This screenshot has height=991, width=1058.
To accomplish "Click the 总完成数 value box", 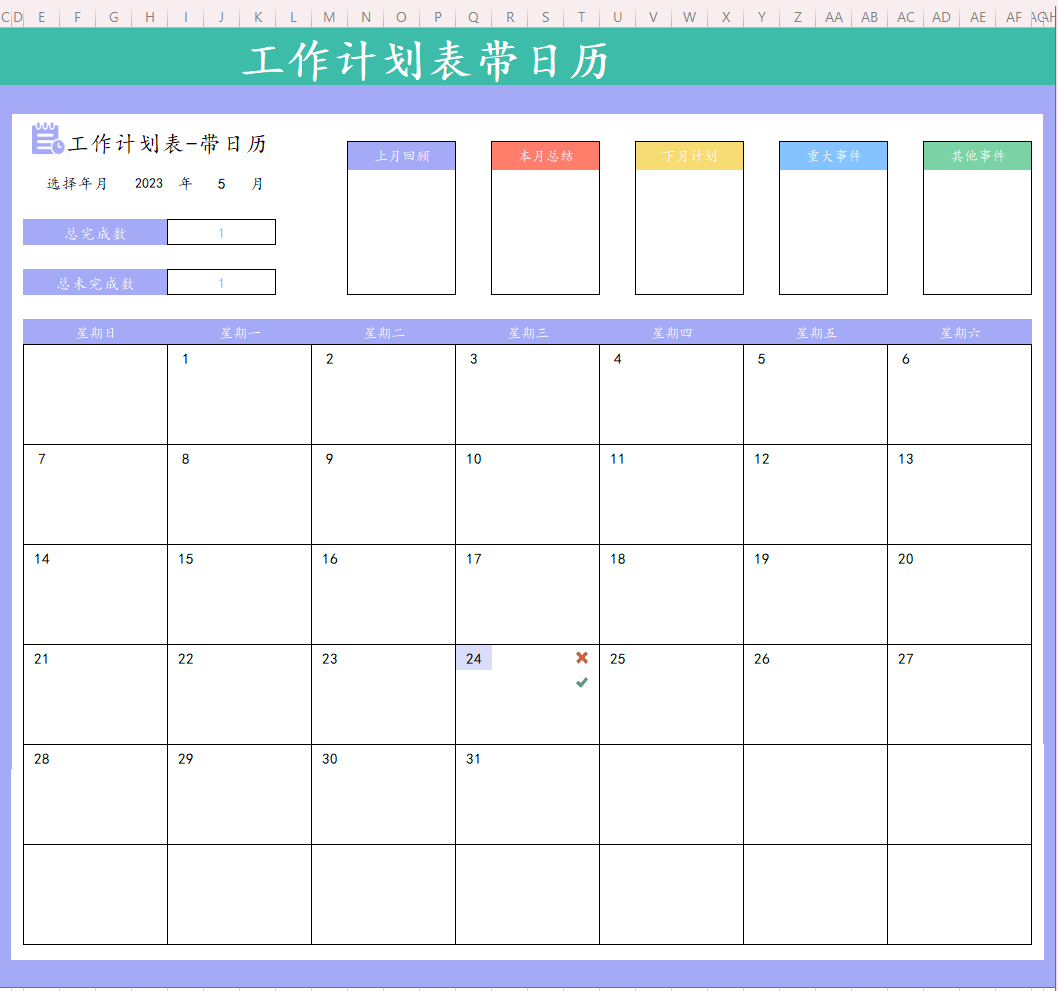I will [x=221, y=231].
